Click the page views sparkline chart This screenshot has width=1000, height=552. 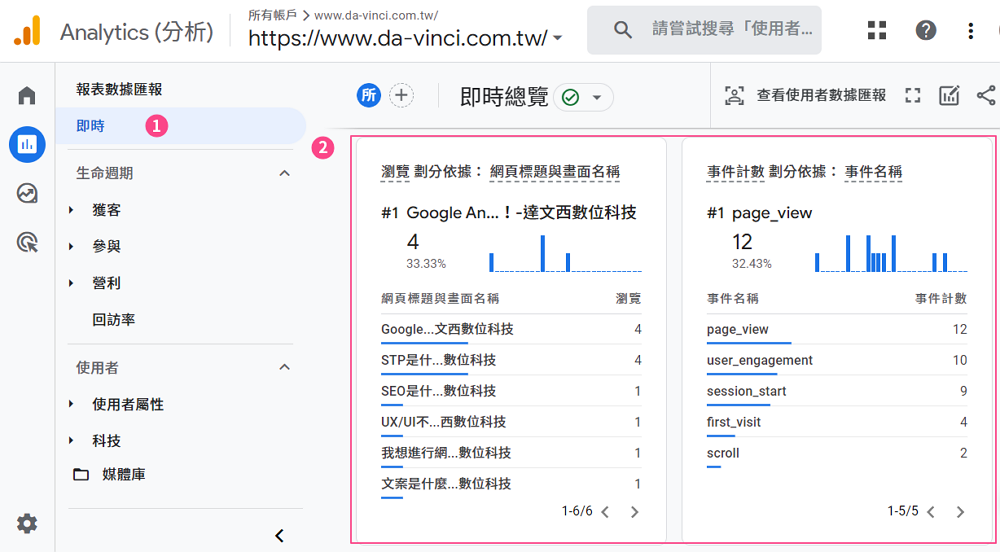(x=565, y=253)
